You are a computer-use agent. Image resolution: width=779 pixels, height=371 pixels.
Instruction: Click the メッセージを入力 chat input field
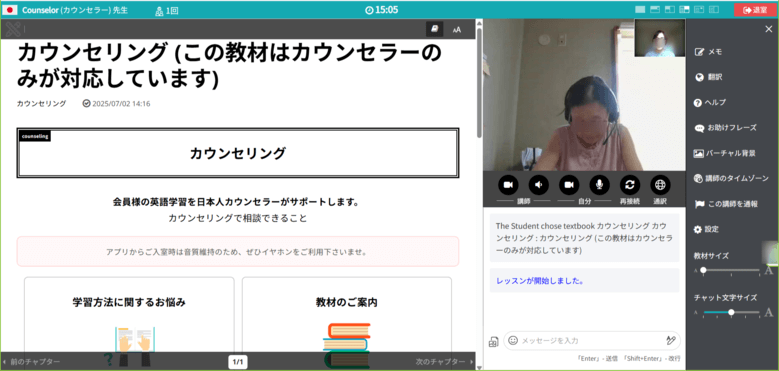591,341
